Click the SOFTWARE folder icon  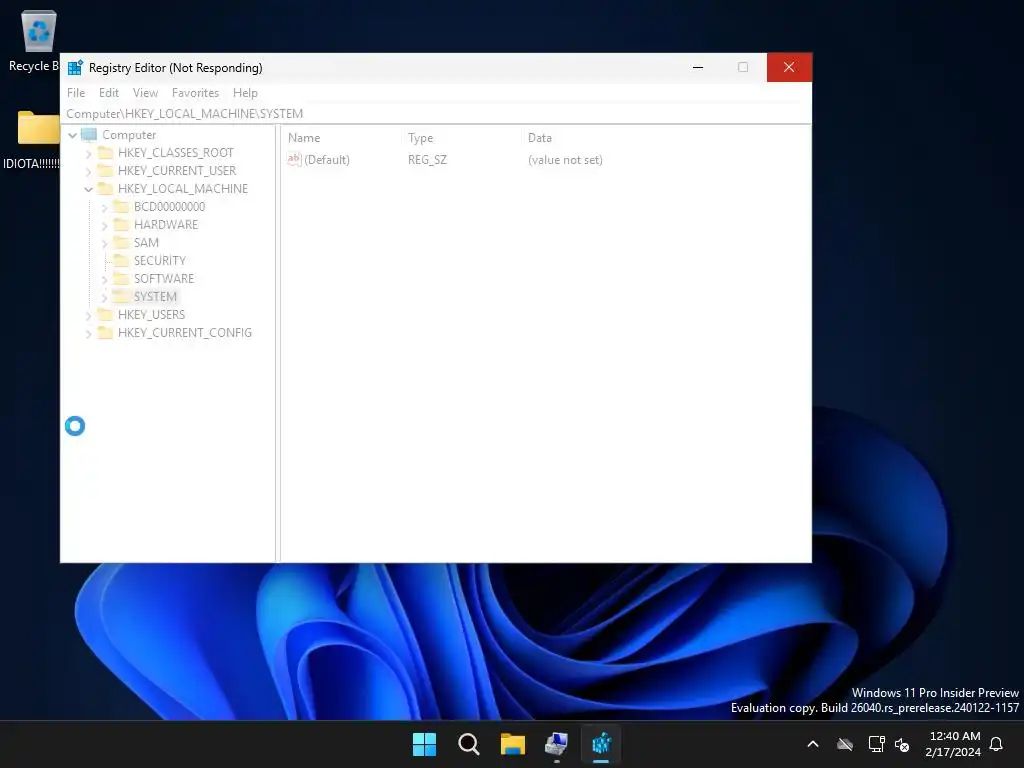point(121,278)
